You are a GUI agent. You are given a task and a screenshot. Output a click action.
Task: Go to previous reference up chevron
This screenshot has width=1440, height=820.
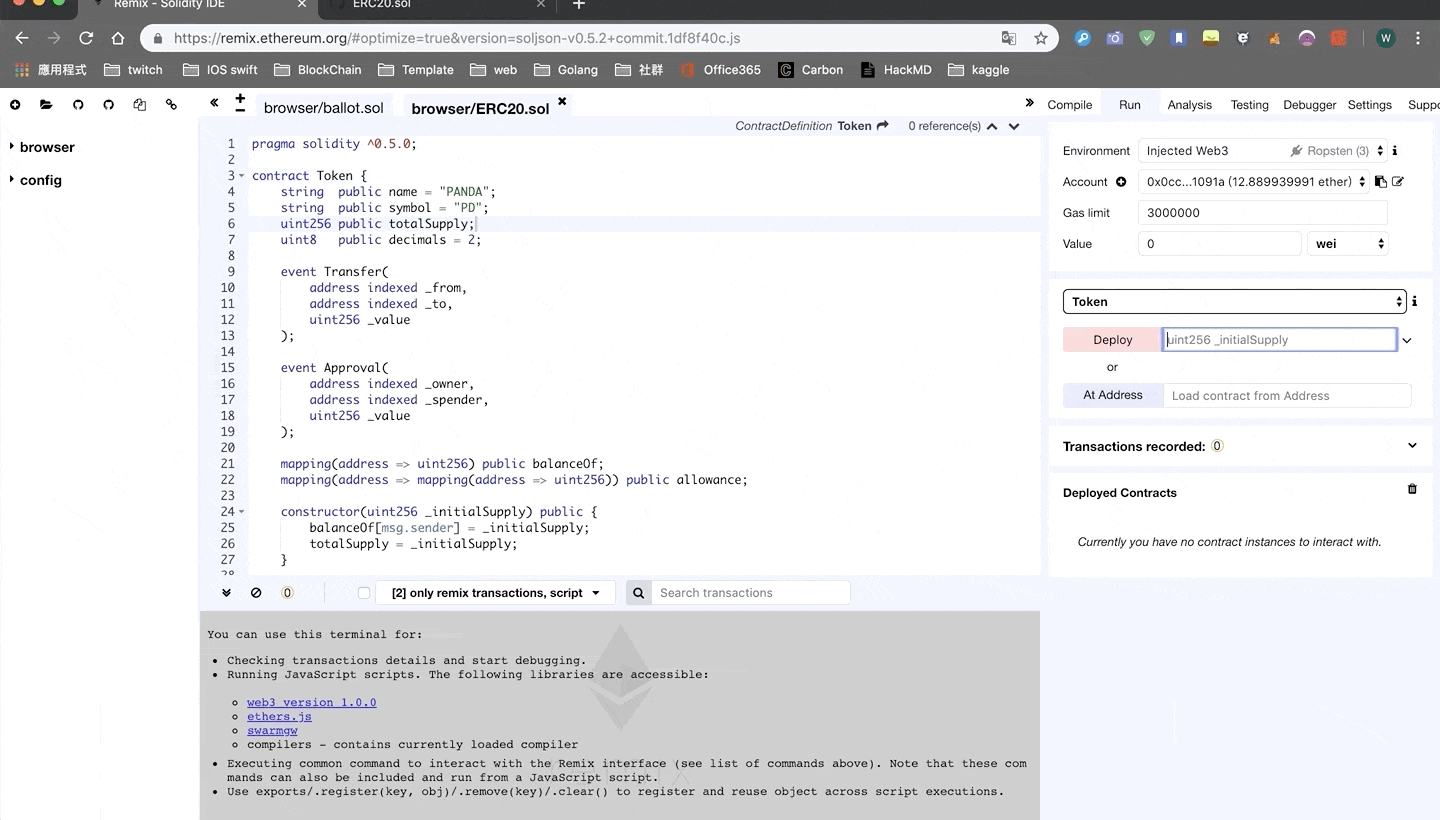[x=992, y=126]
